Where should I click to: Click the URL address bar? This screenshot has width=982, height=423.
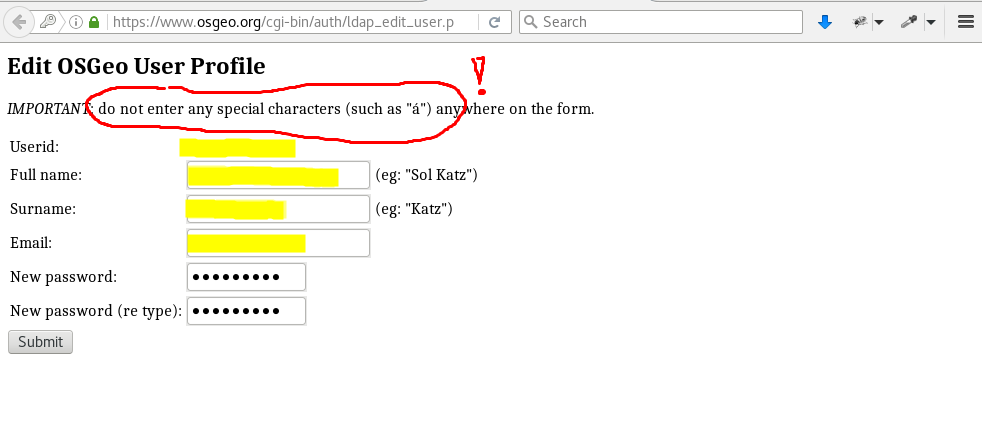click(x=290, y=22)
